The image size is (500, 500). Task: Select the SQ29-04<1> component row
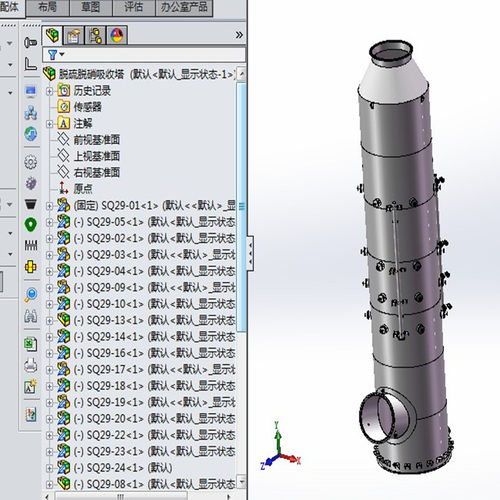pyautogui.click(x=146, y=271)
